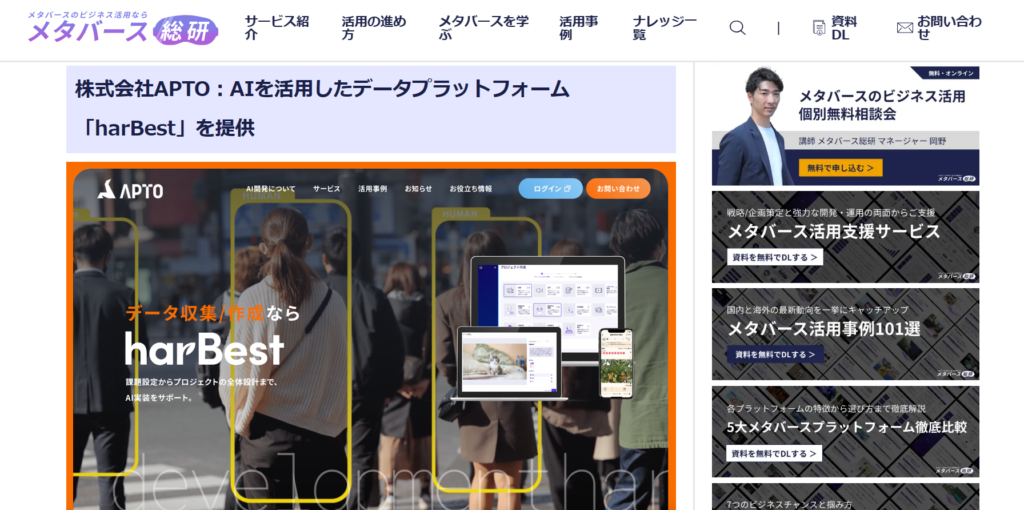
Task: Click orange お問い合わせ button in APTO image
Action: point(618,189)
